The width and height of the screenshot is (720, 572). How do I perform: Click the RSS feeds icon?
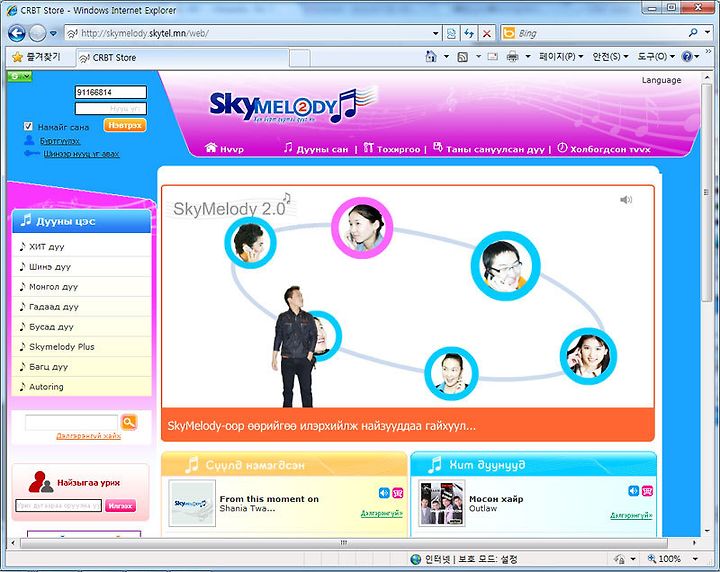(463, 57)
